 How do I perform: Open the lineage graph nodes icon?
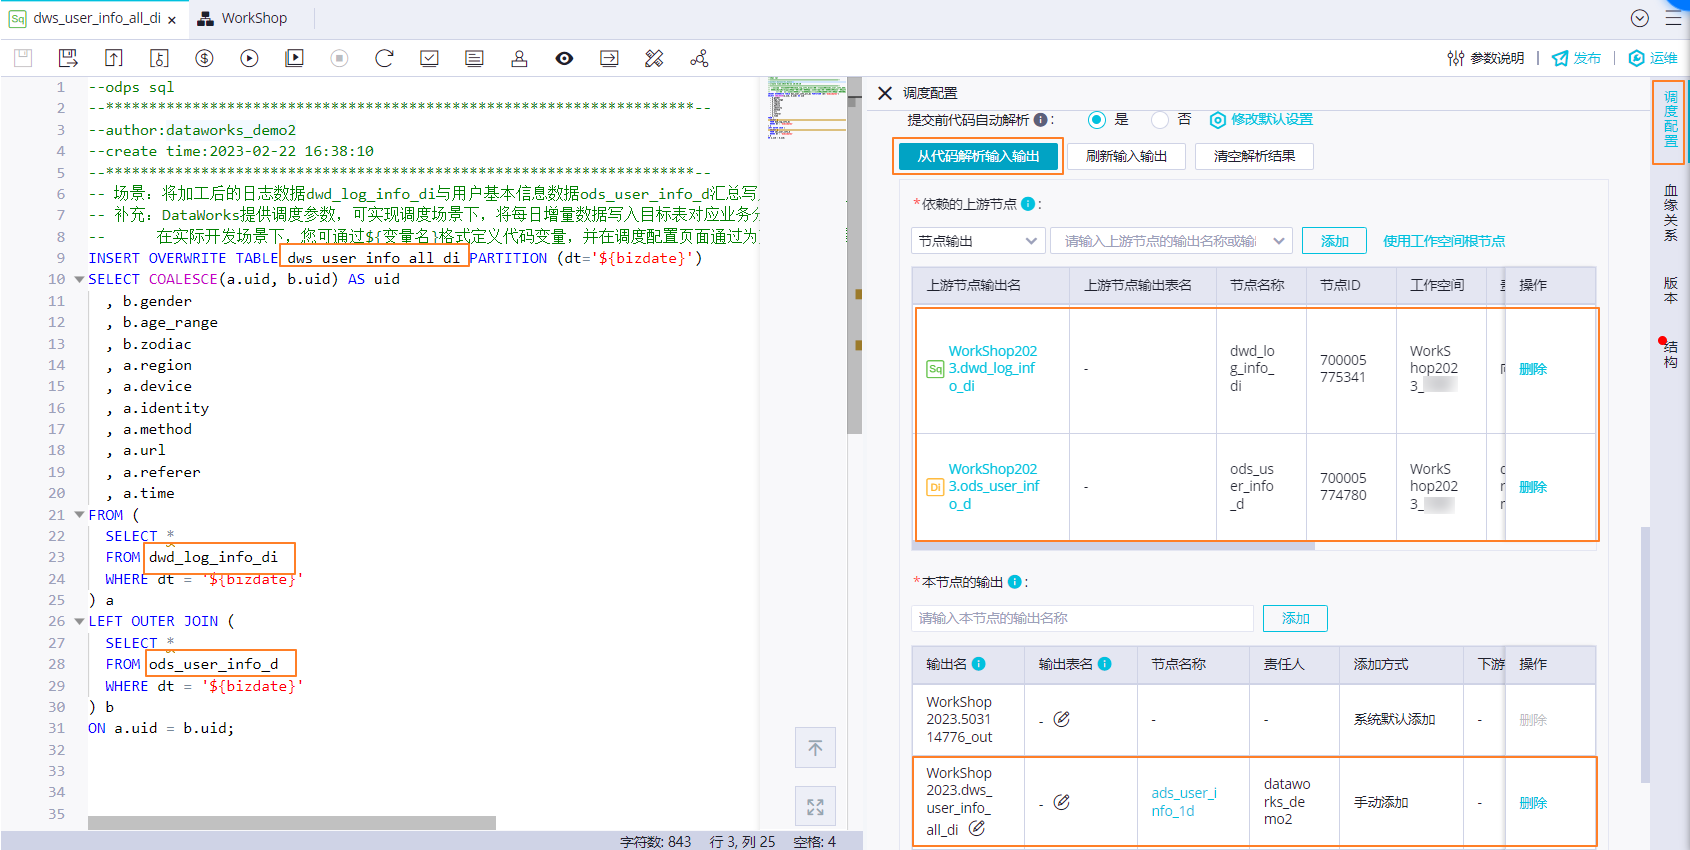click(699, 58)
